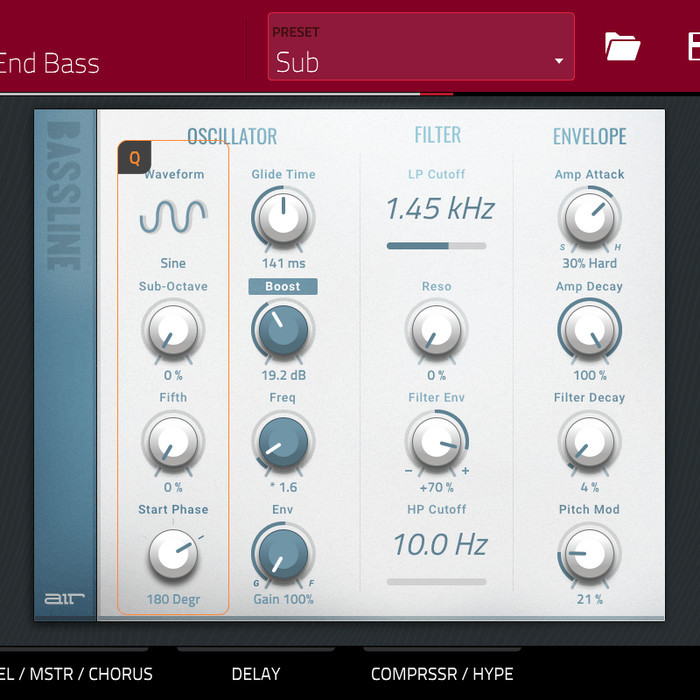Screen dimensions: 700x700
Task: Switch to the DELAY tab
Action: click(x=256, y=674)
